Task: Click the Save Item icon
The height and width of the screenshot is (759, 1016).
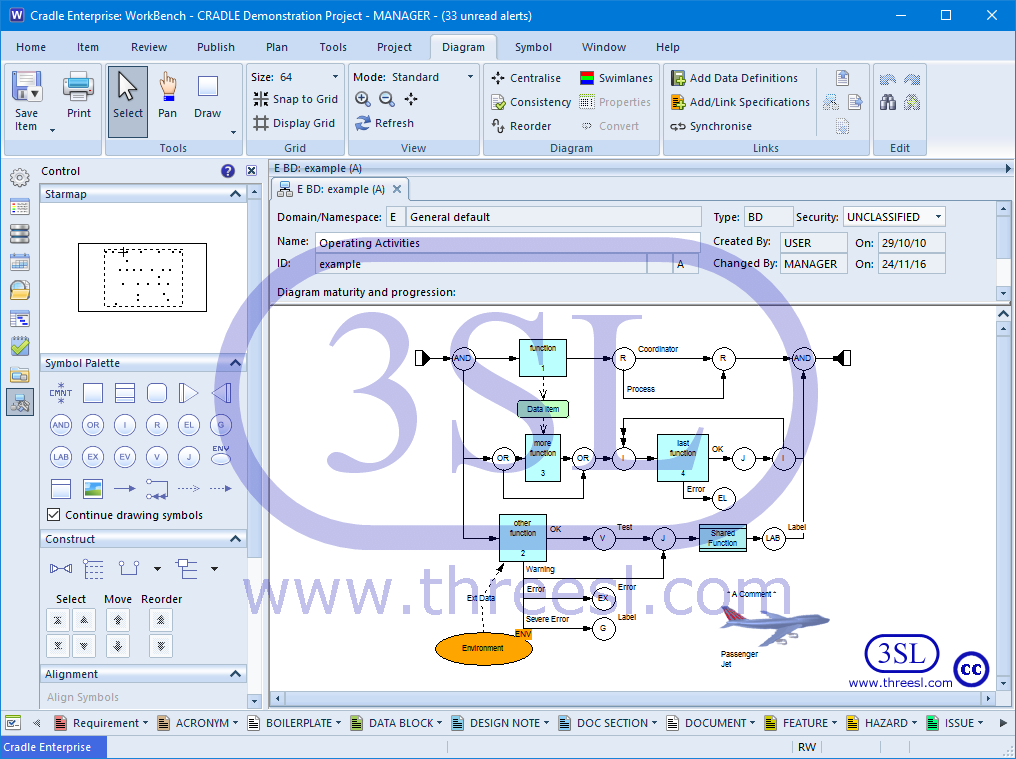Action: (x=27, y=87)
